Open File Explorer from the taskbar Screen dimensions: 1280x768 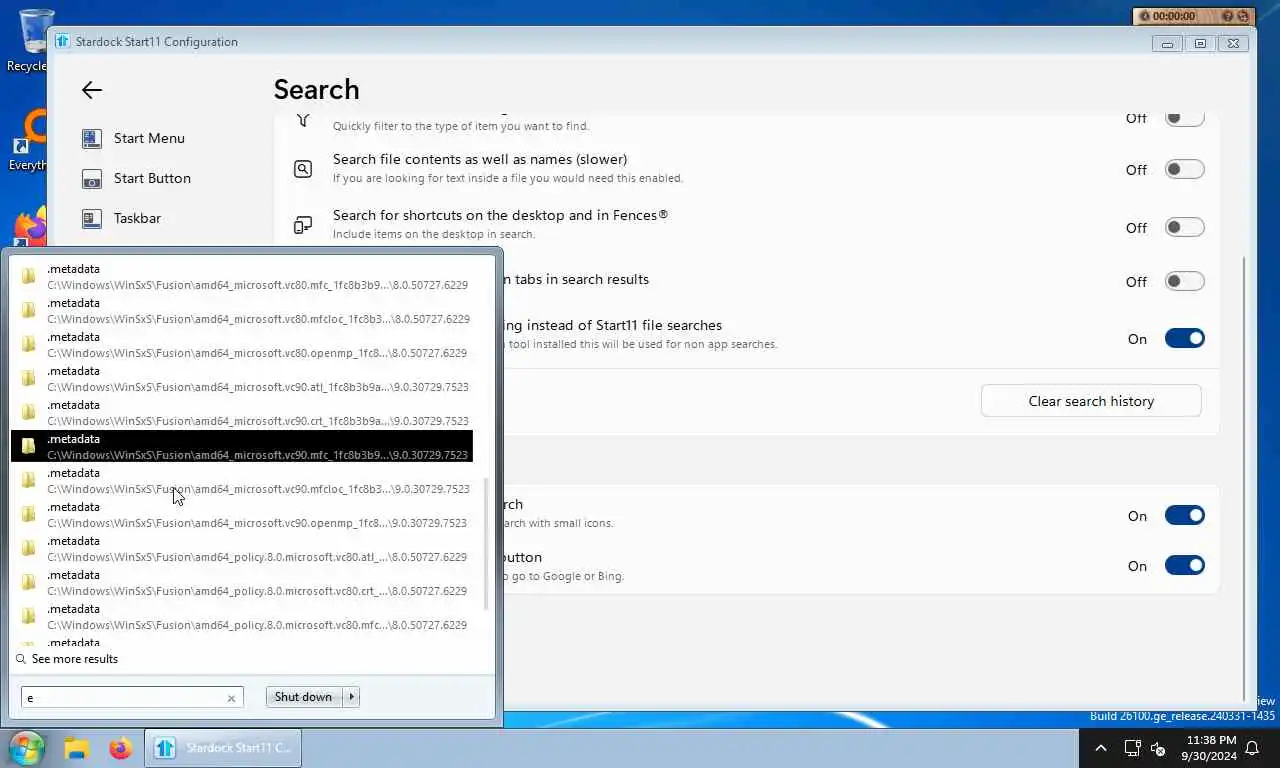pos(78,748)
